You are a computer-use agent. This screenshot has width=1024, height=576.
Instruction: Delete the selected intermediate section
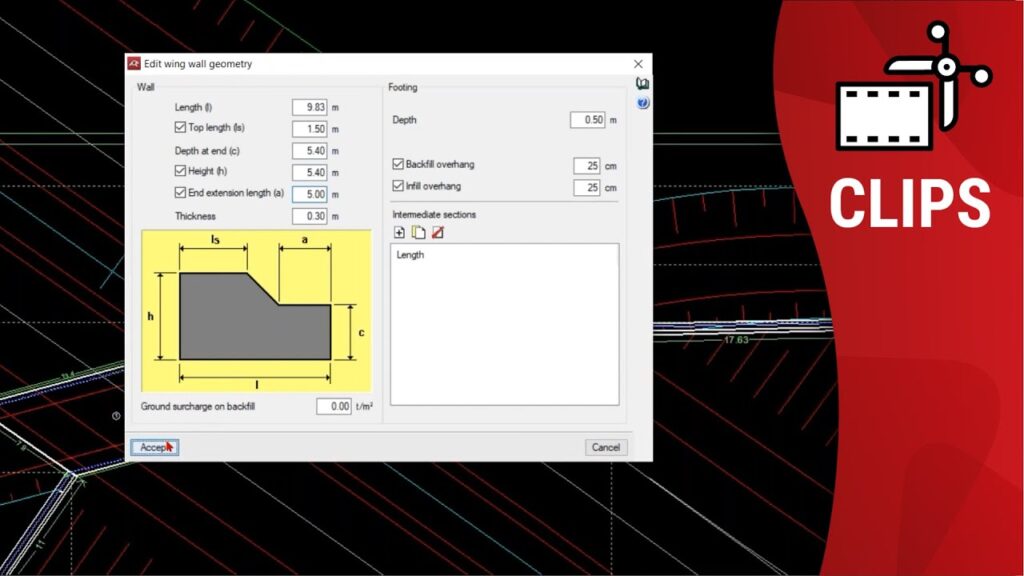tap(437, 232)
